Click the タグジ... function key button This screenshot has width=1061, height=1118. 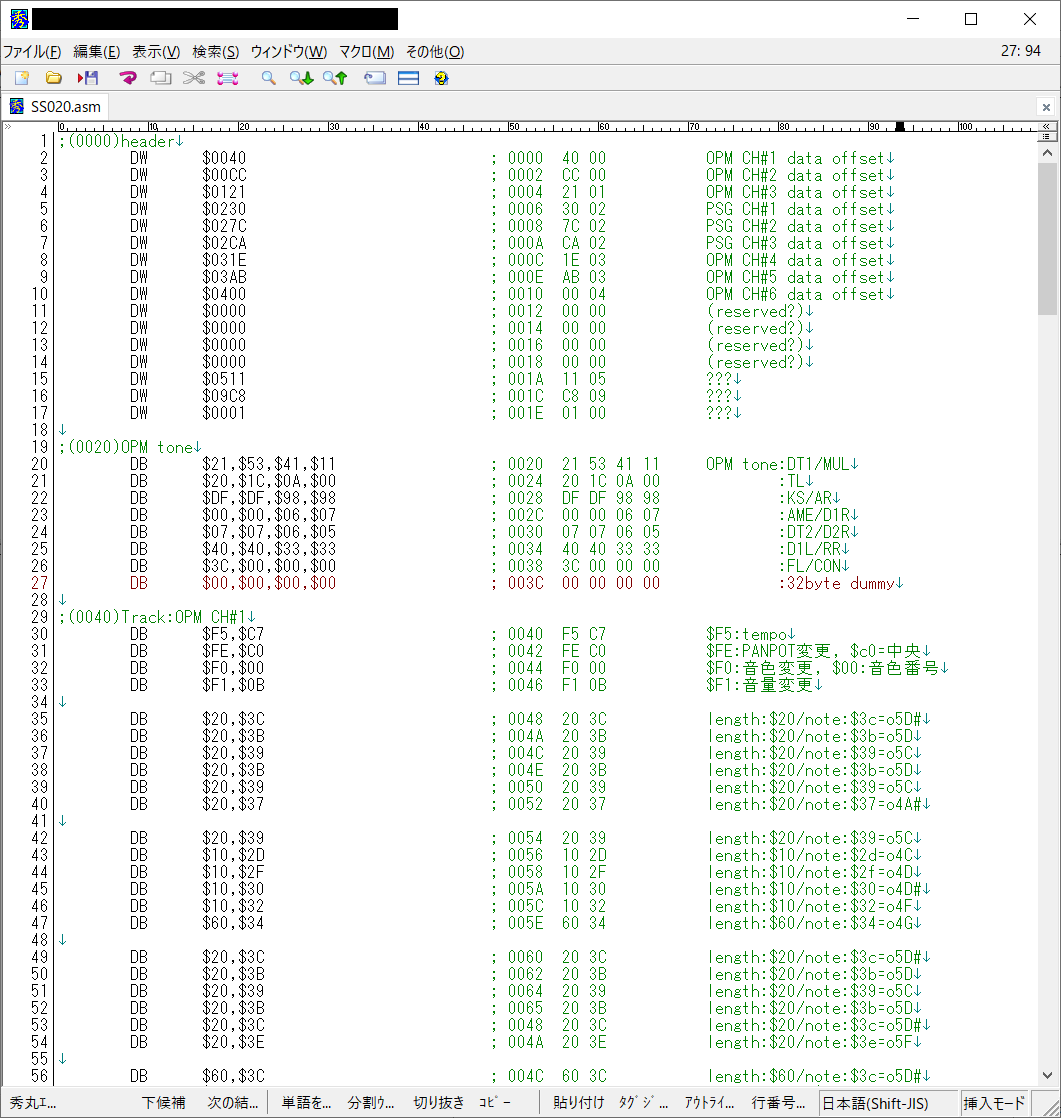pyautogui.click(x=643, y=1102)
